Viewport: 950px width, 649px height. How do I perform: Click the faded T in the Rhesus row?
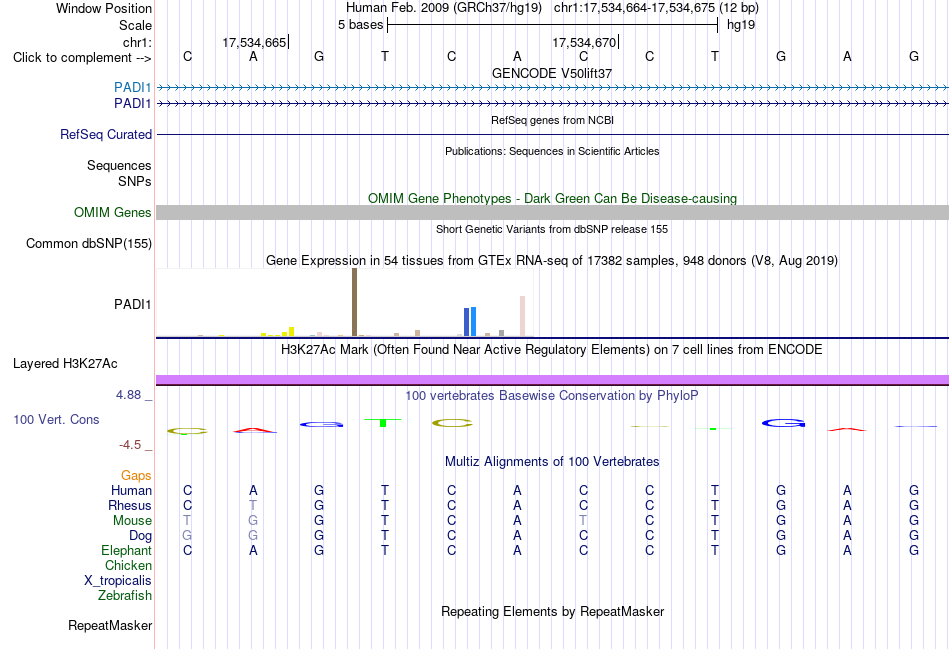click(253, 505)
